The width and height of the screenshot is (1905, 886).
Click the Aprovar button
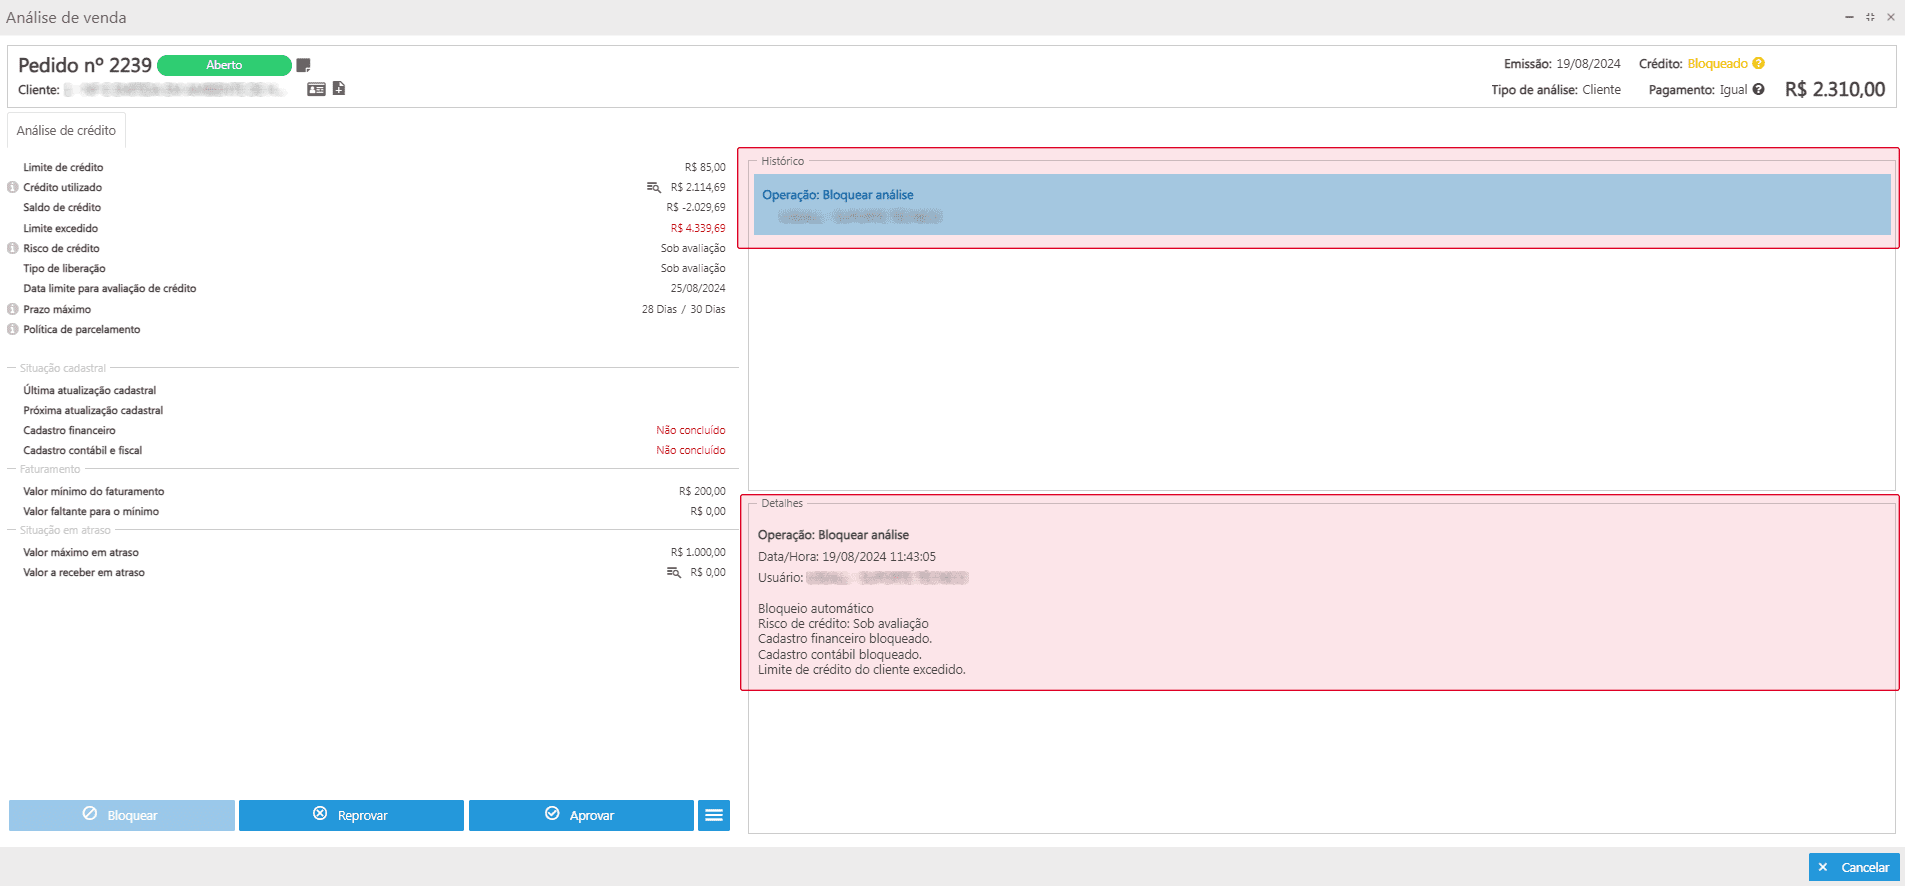(x=580, y=815)
